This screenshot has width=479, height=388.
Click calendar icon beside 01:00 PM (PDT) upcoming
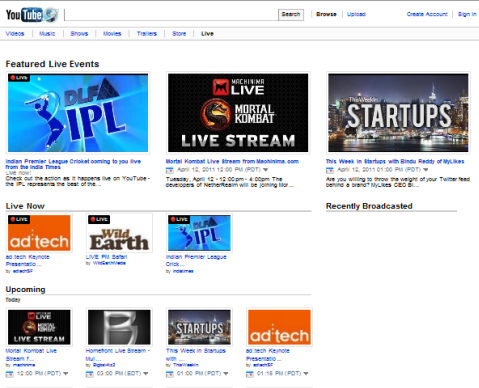tap(170, 374)
